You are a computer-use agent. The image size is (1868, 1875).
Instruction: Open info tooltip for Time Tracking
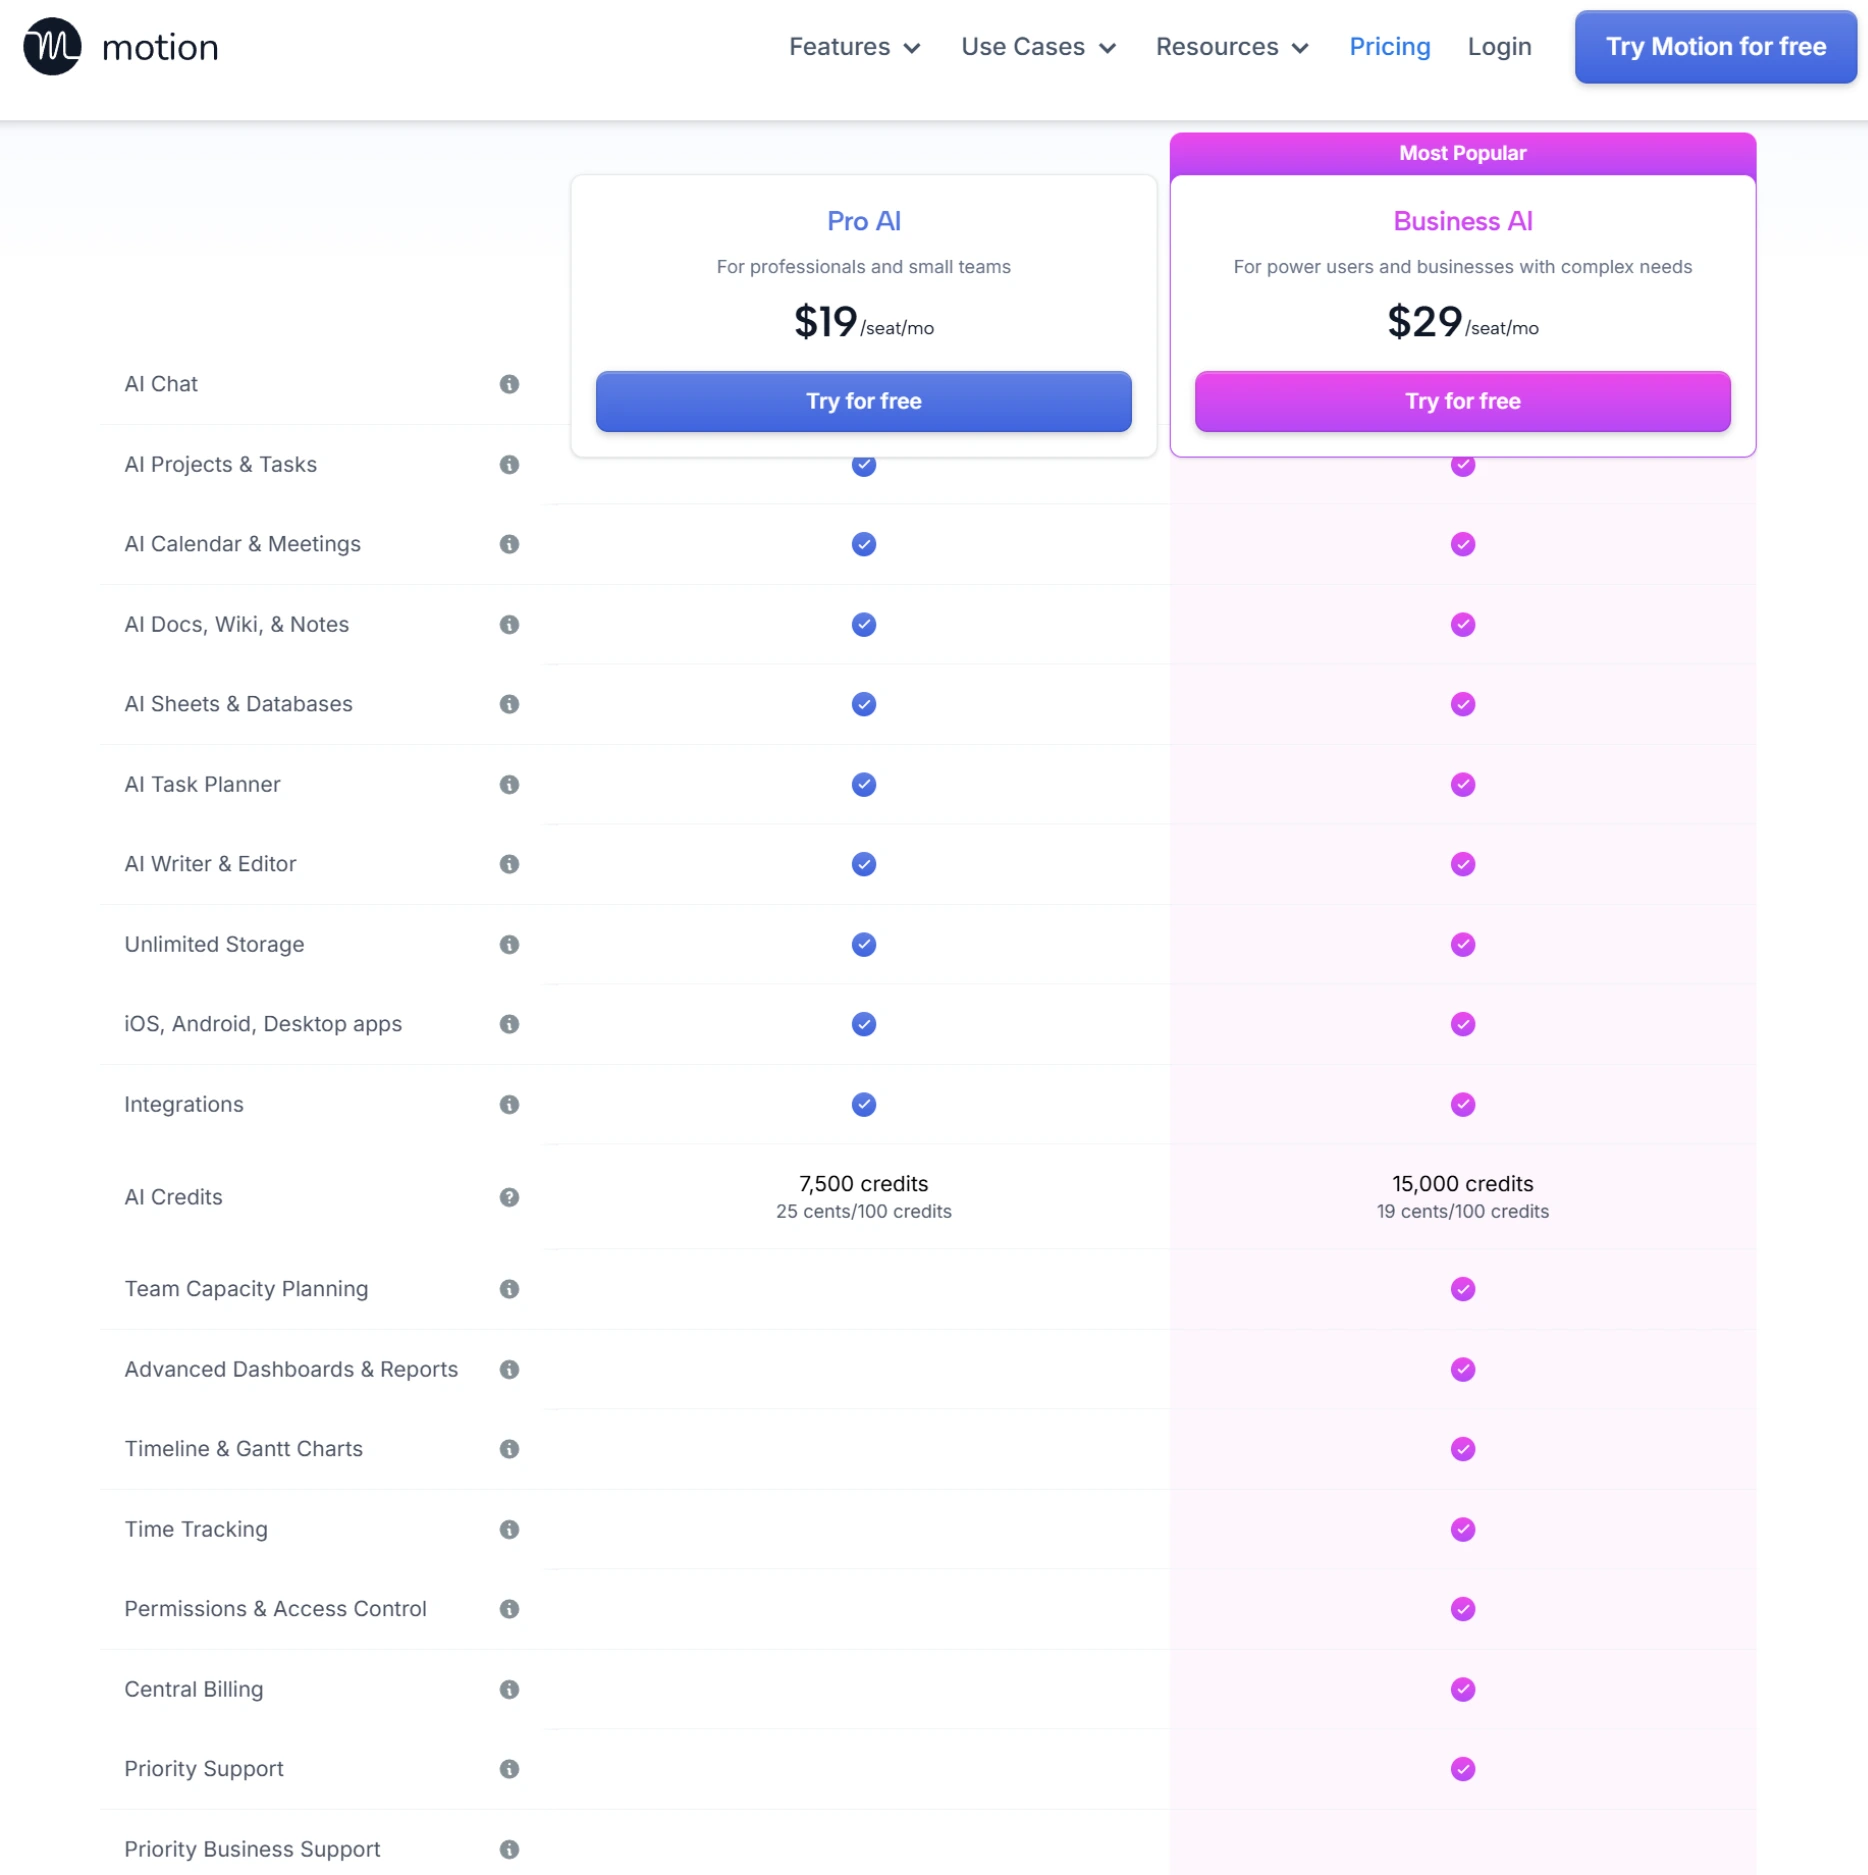click(x=510, y=1530)
